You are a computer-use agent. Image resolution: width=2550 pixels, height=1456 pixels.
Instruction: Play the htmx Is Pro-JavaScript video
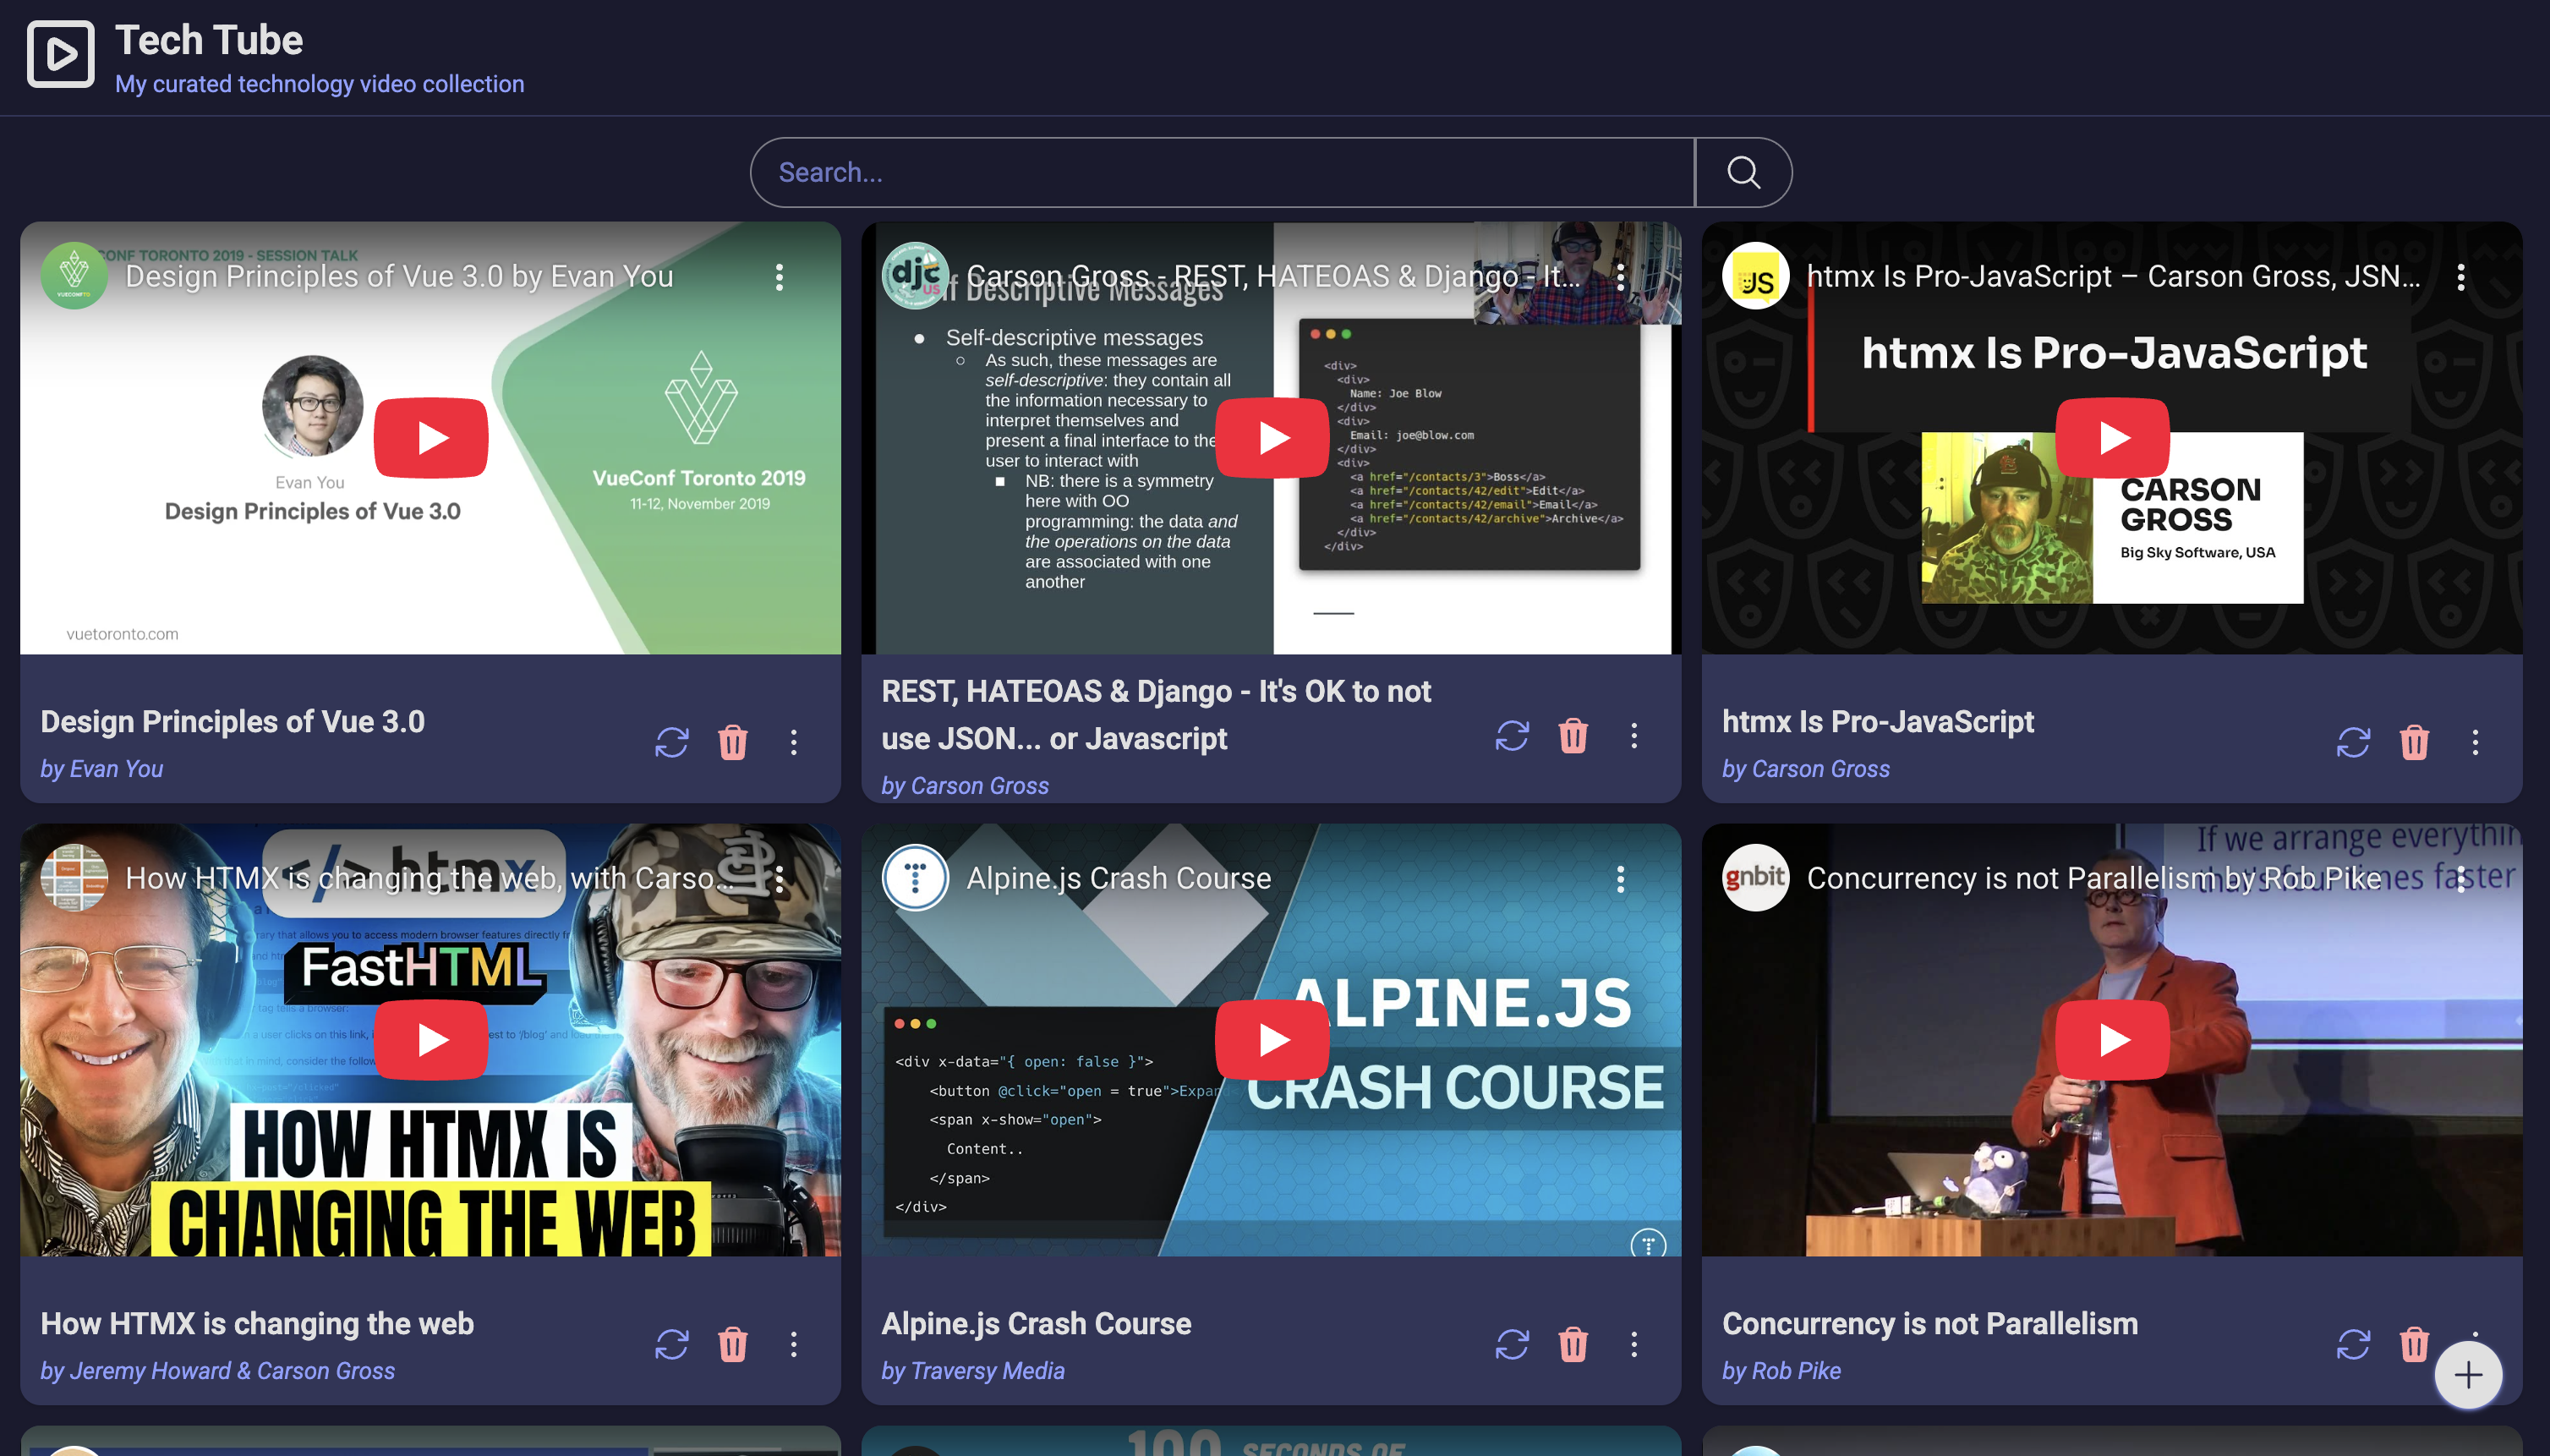(2112, 438)
